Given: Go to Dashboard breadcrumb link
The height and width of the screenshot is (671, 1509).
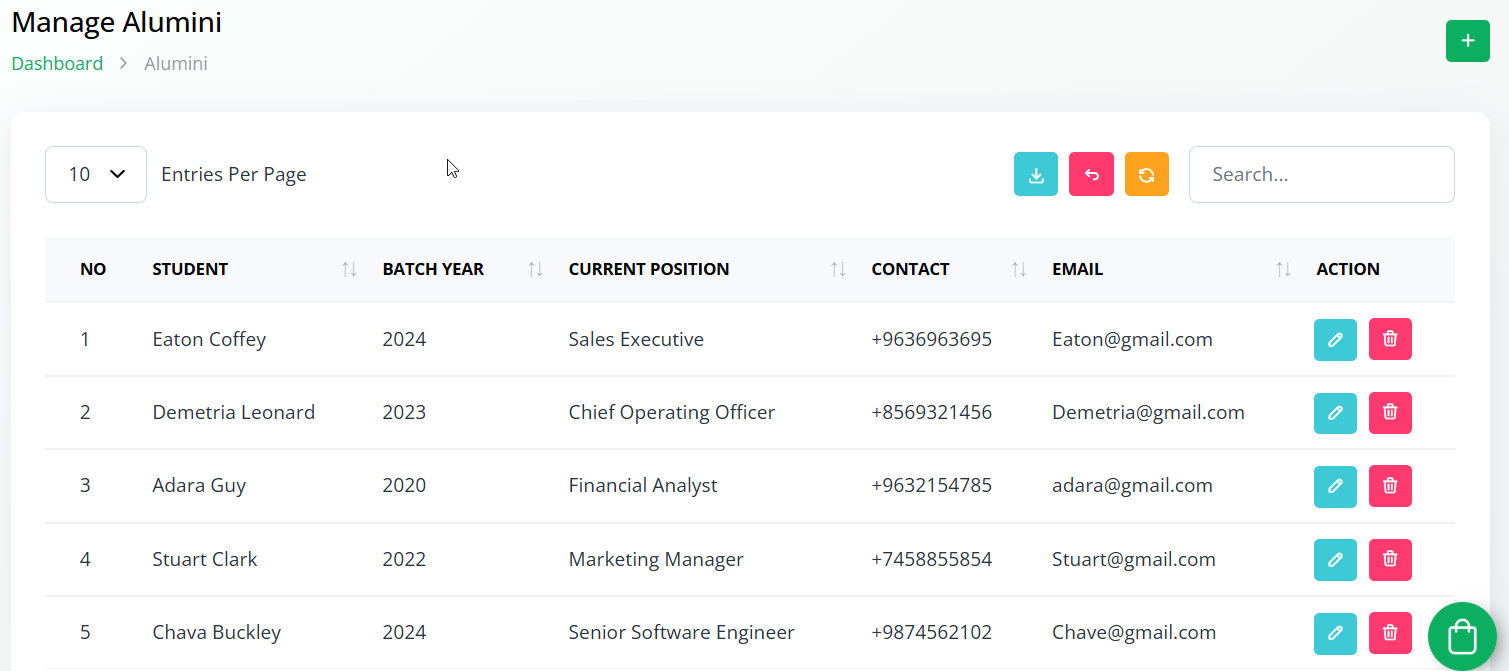Looking at the screenshot, I should click(57, 63).
